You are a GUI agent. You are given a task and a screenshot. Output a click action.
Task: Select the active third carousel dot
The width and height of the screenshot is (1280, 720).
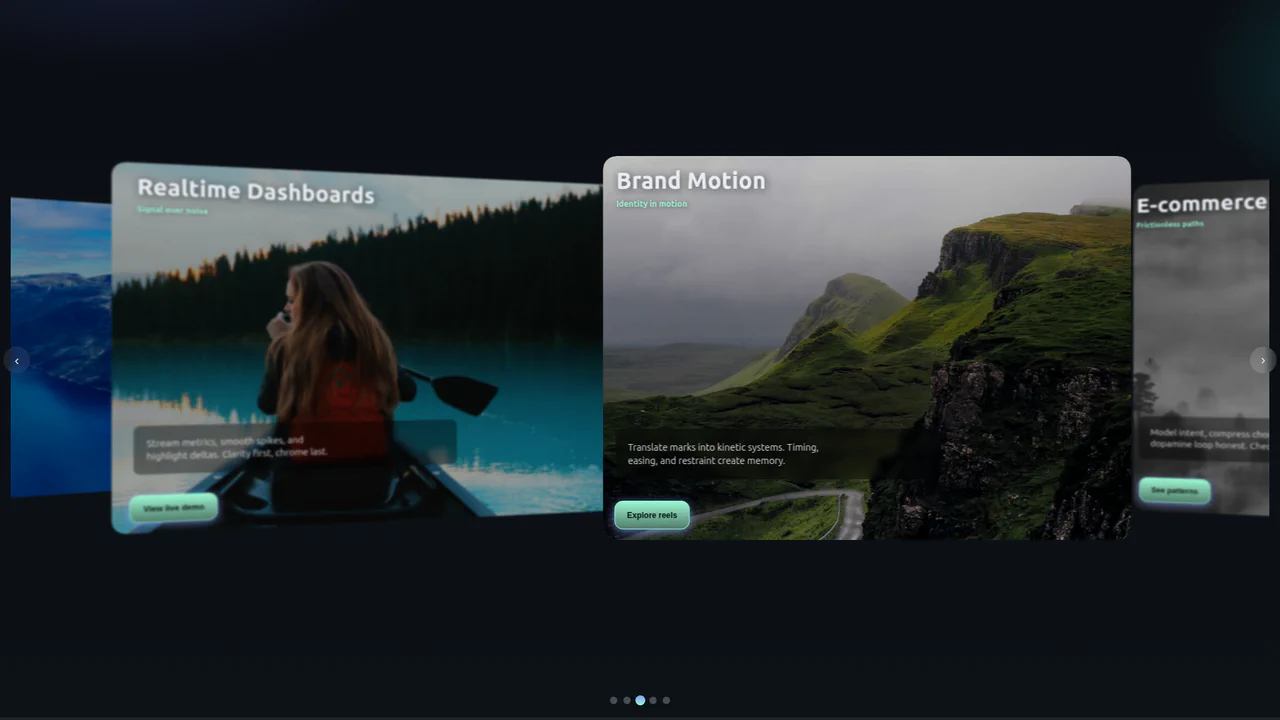[x=640, y=700]
